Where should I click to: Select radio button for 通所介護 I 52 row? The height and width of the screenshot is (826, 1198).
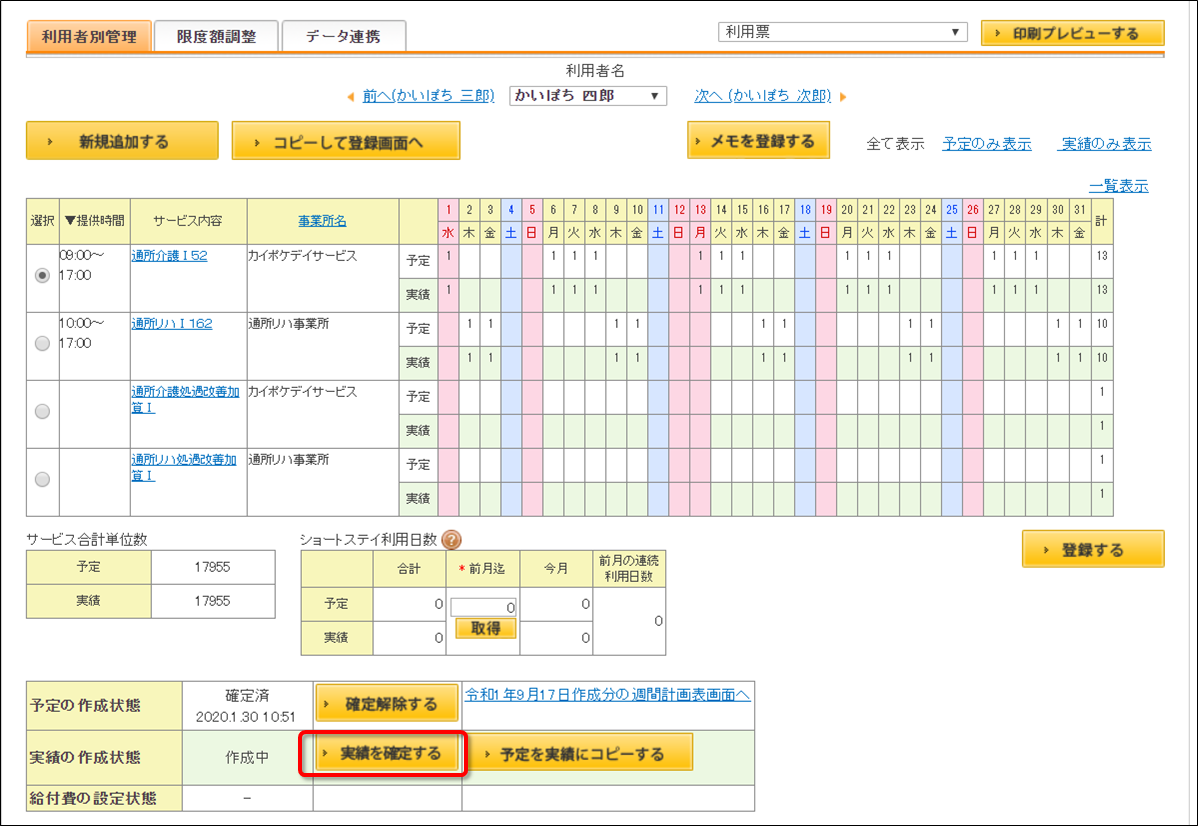coord(43,275)
